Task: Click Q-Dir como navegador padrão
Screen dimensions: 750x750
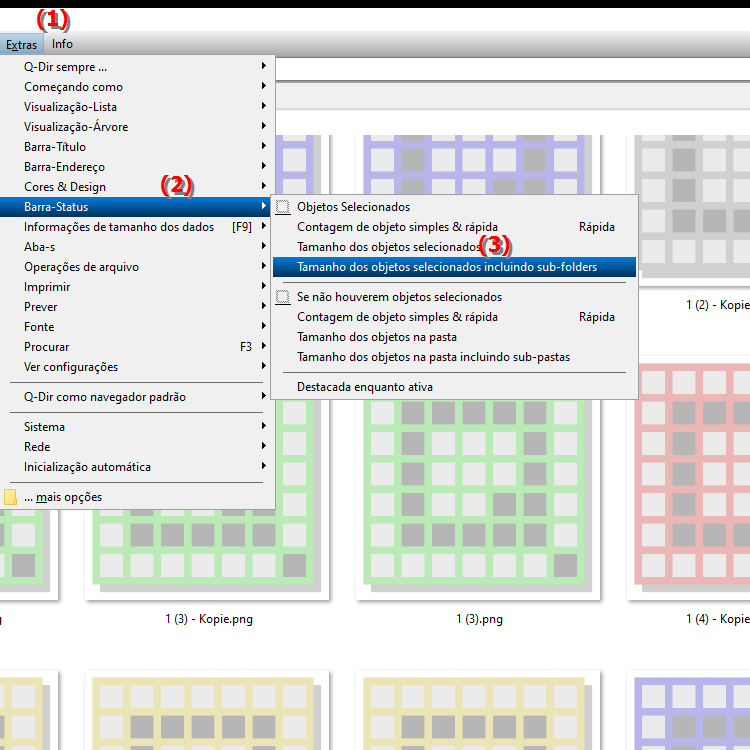Action: point(105,397)
